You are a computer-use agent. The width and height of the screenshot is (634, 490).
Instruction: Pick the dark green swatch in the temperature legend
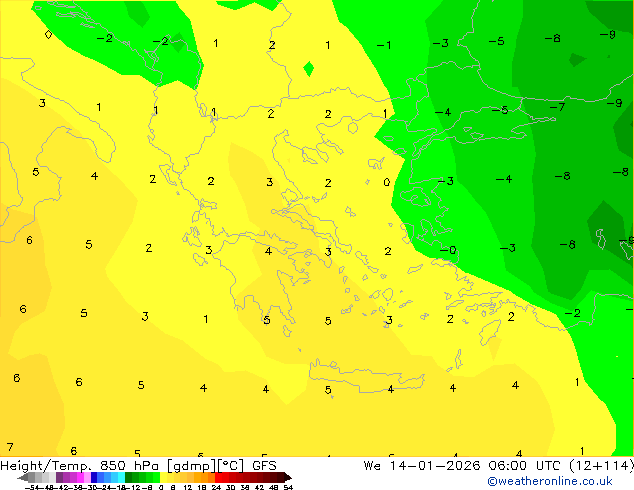click(x=129, y=477)
